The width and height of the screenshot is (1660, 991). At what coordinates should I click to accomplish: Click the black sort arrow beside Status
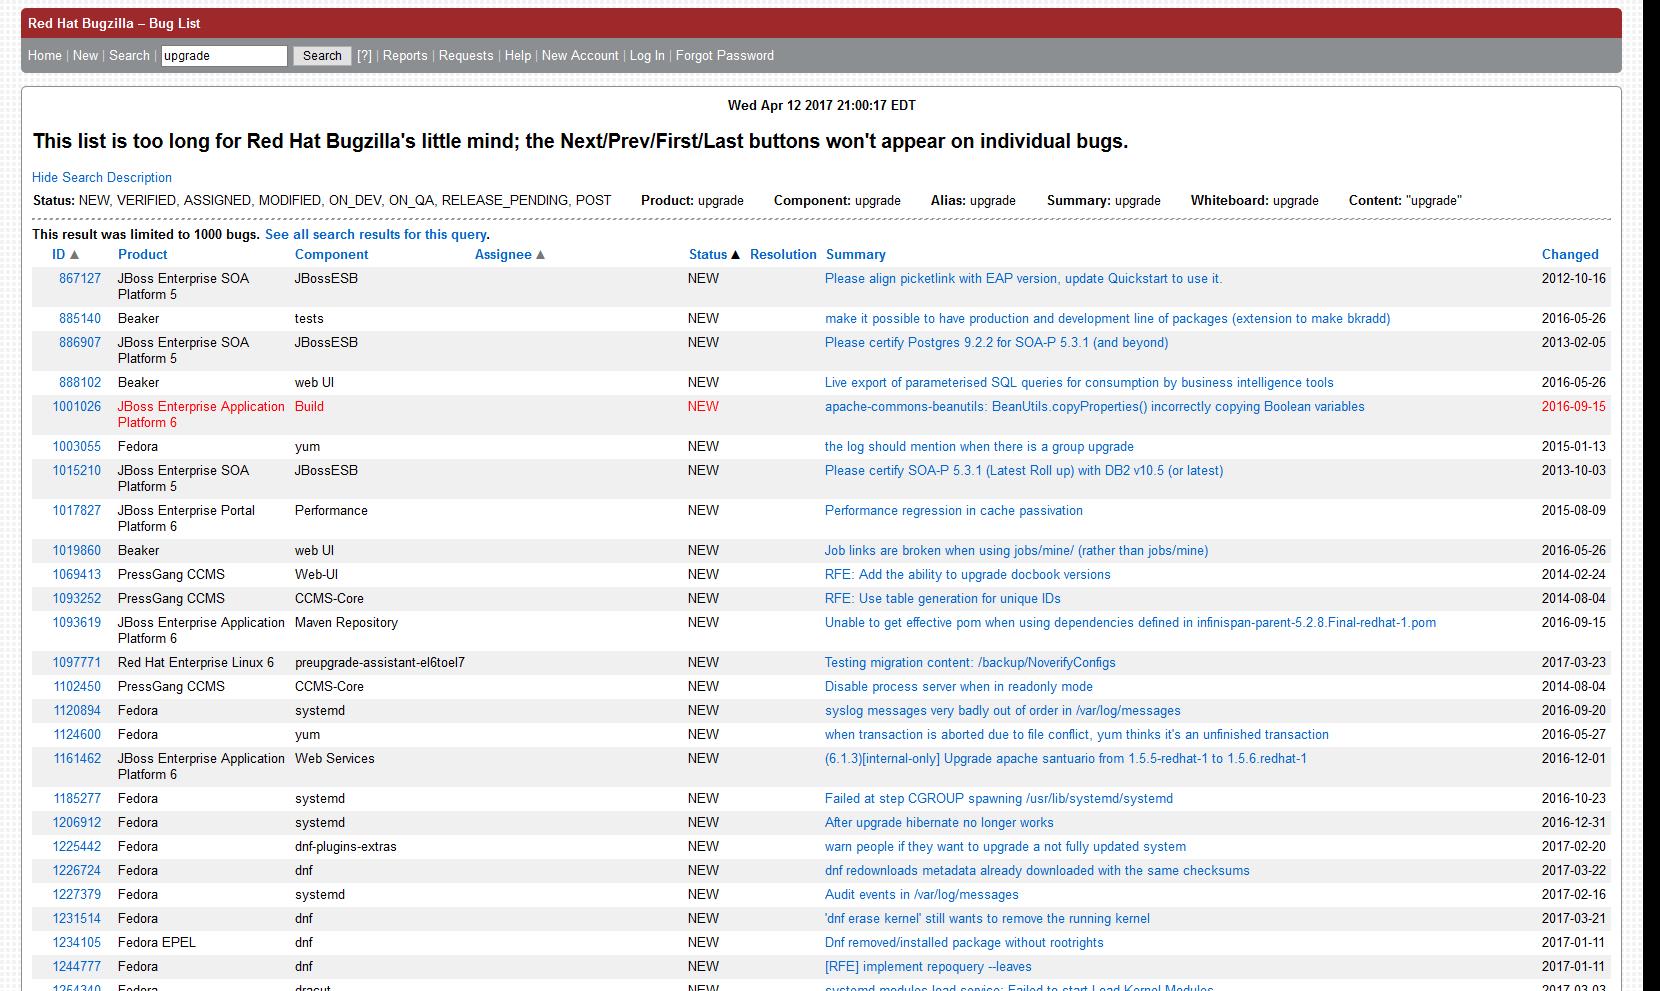tap(736, 255)
